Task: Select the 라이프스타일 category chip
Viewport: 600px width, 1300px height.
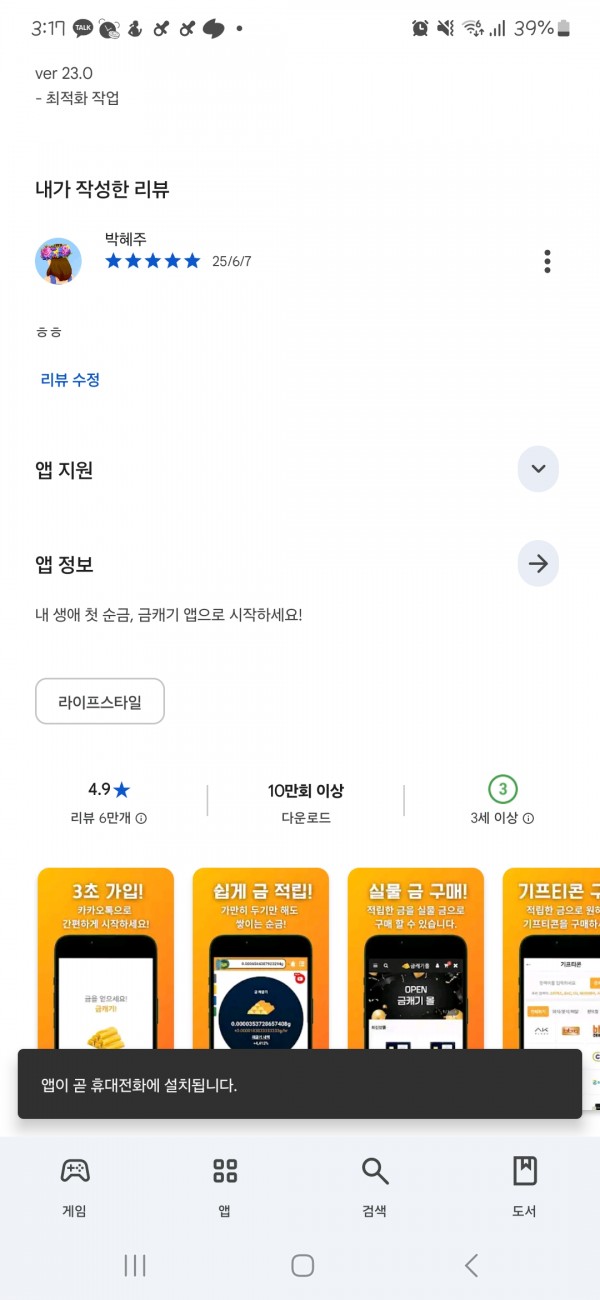Action: click(100, 702)
